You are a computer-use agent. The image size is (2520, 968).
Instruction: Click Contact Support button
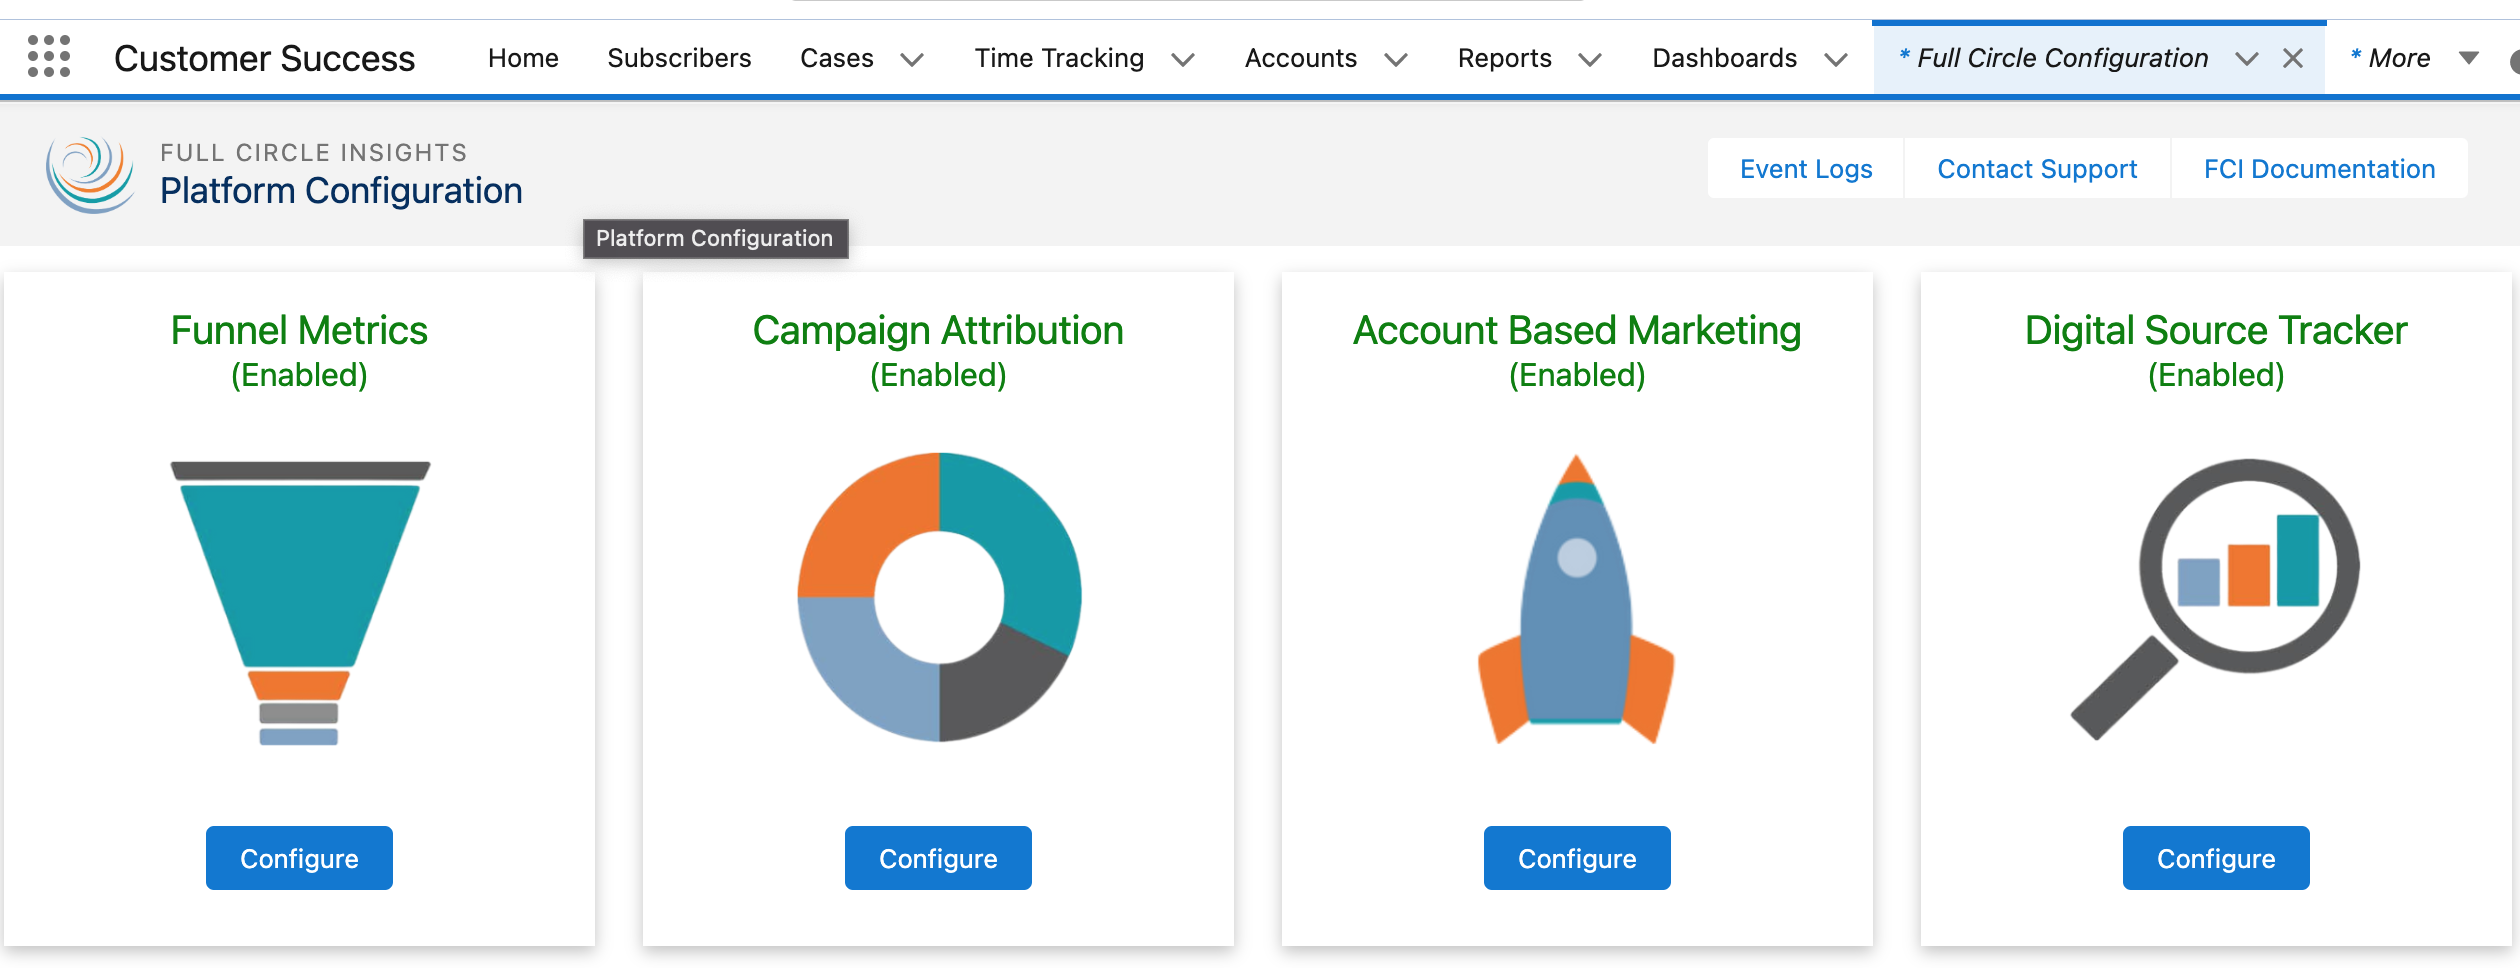(x=2037, y=169)
